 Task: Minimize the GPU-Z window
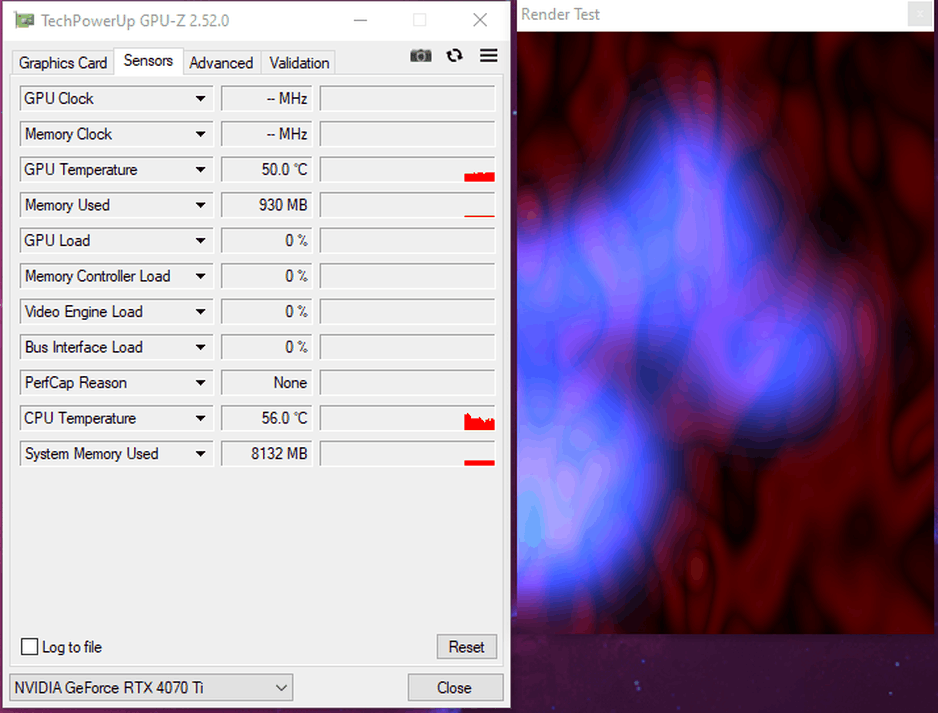click(x=360, y=20)
